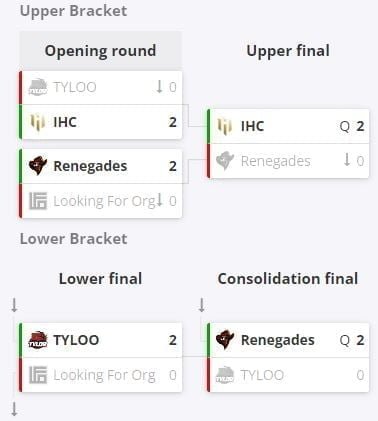The height and width of the screenshot is (421, 378).
Task: Click greyed TYLOO logo in Consolidation final
Action: 225,375
